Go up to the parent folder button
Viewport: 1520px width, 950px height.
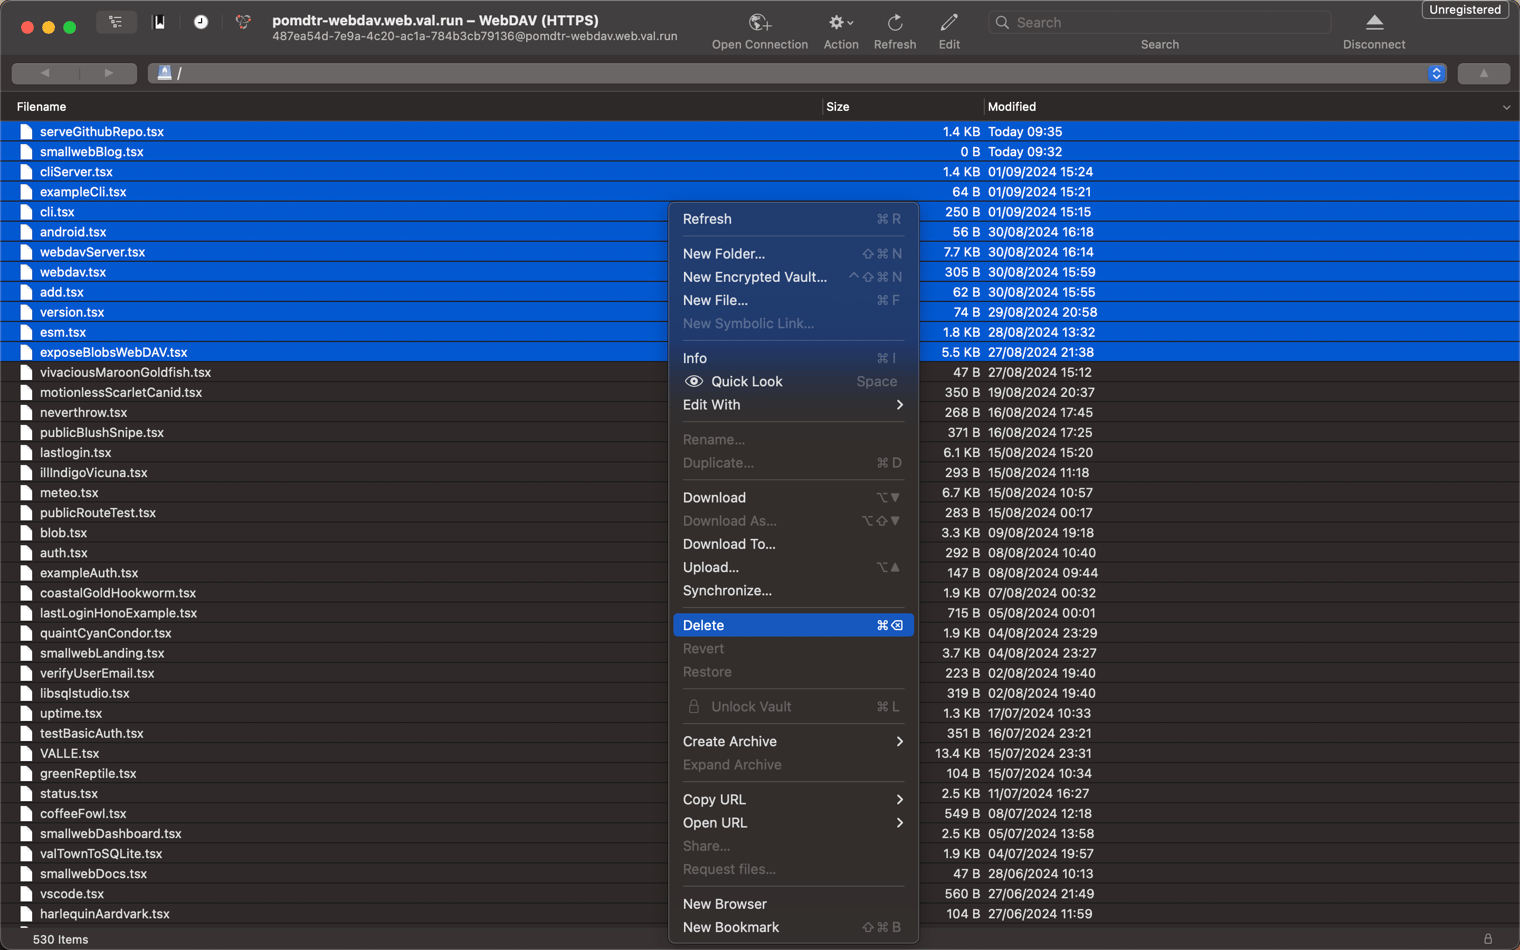pyautogui.click(x=1483, y=73)
